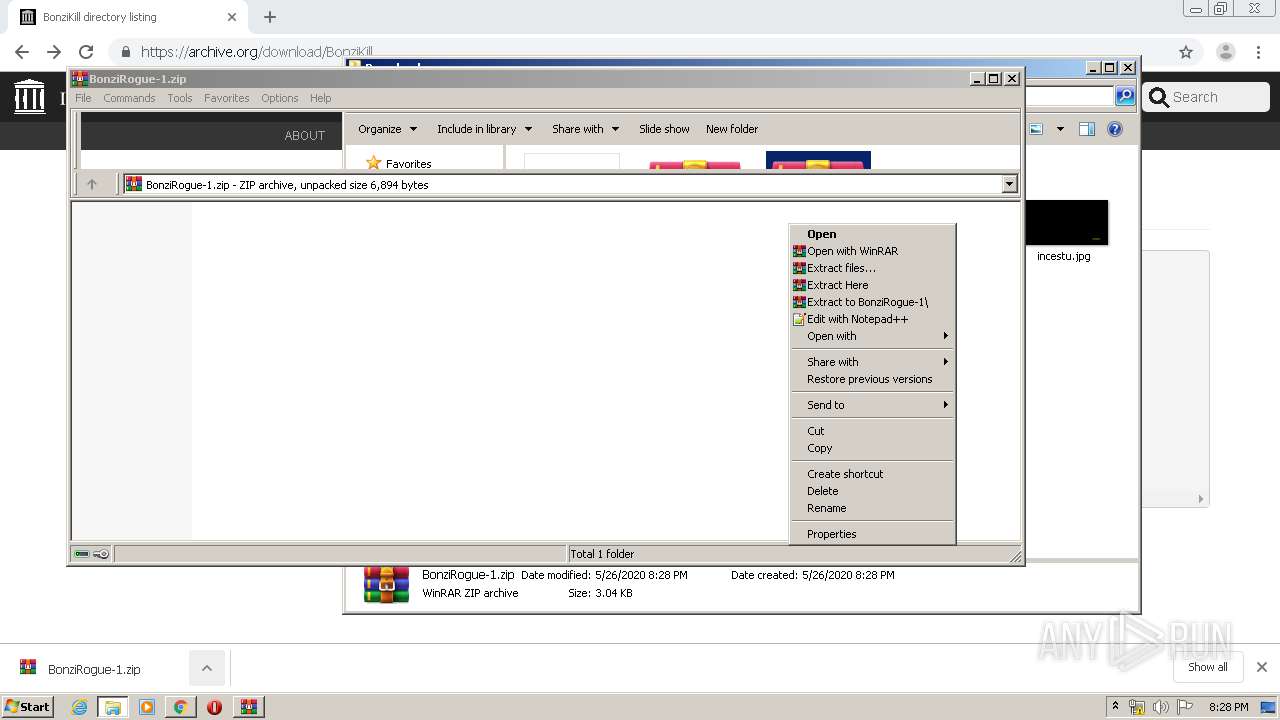Screen dimensions: 1280x720
Task: Click volume speaker tray icon
Action: coord(1160,707)
